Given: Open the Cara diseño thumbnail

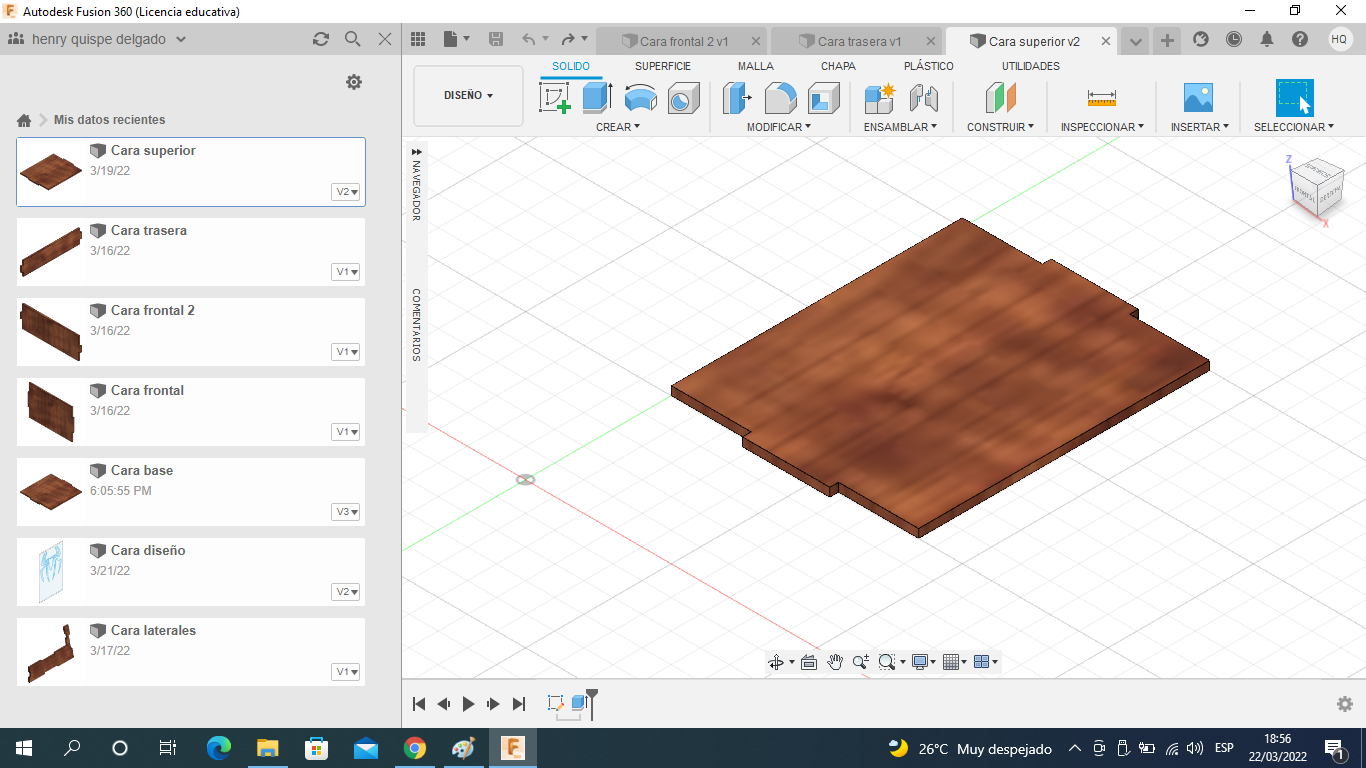Looking at the screenshot, I should click(x=50, y=572).
